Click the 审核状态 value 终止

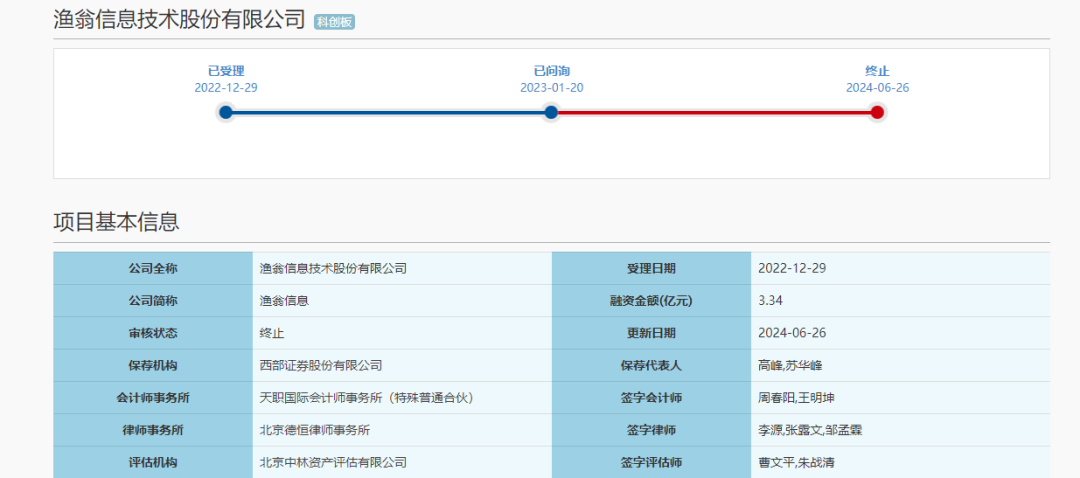[x=272, y=333]
